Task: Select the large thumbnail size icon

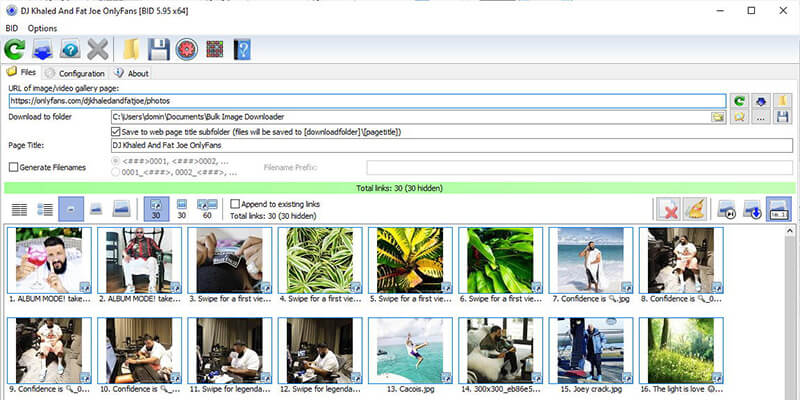Action: [x=121, y=209]
